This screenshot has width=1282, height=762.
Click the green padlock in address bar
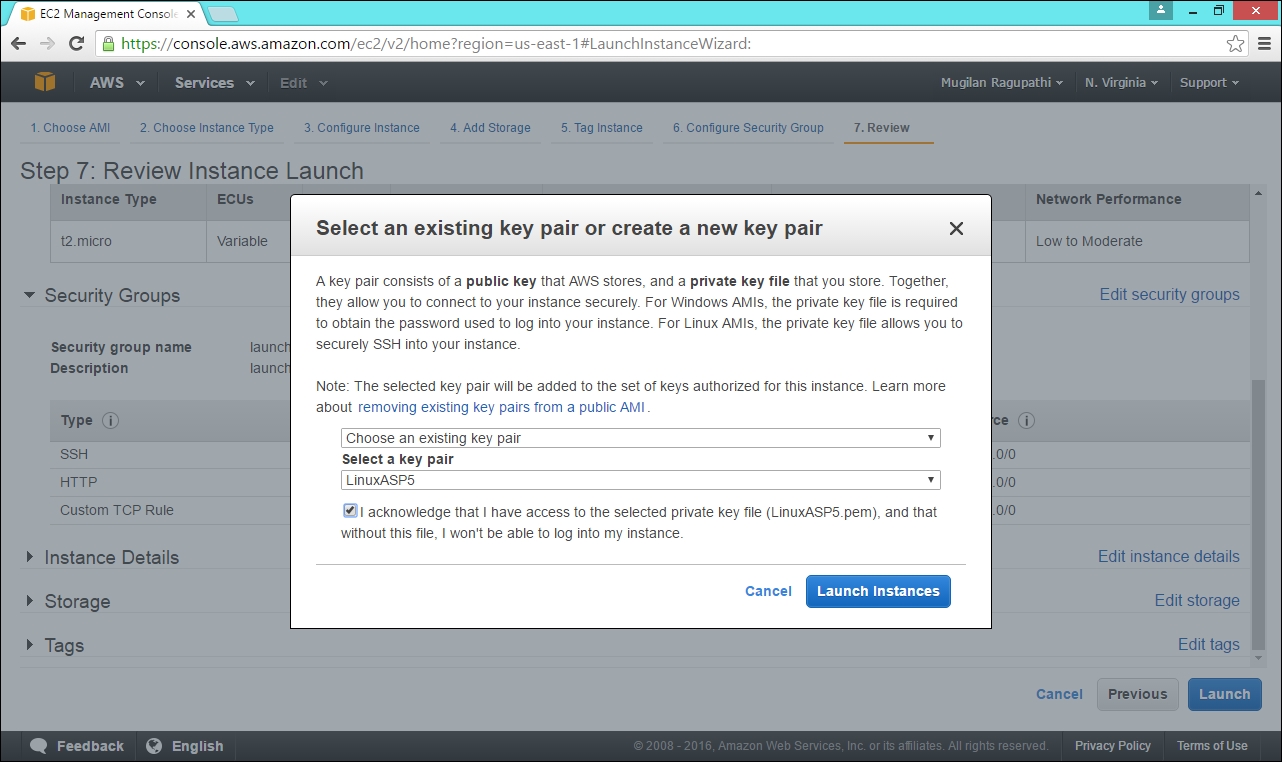coord(109,44)
